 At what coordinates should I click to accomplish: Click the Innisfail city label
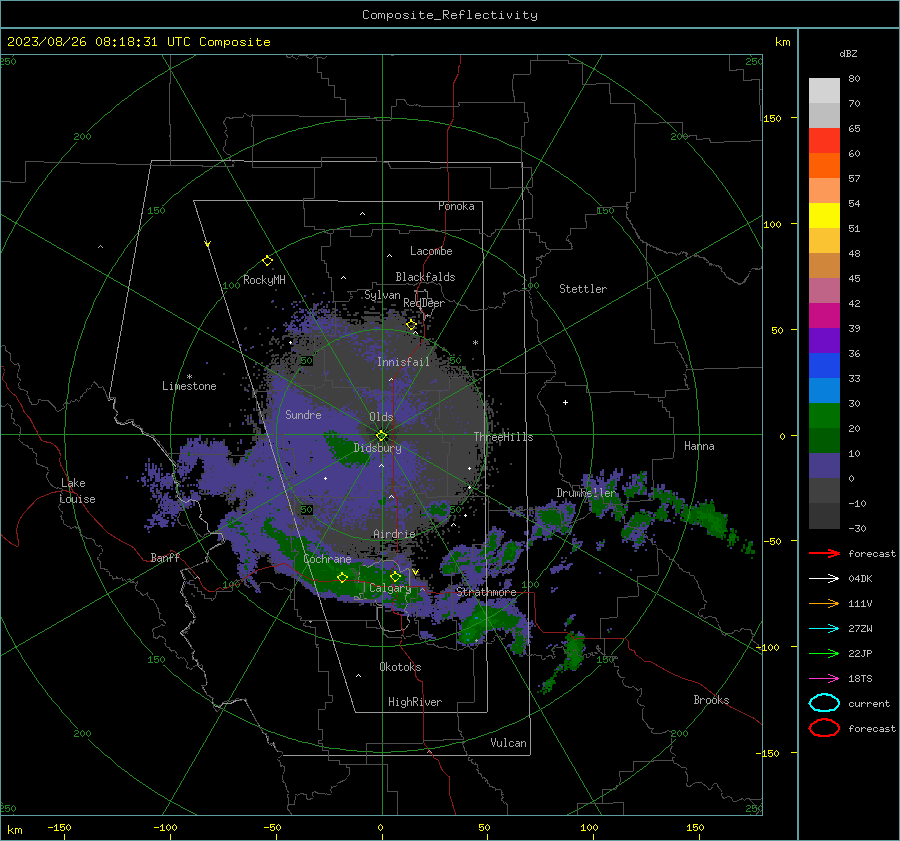point(403,362)
